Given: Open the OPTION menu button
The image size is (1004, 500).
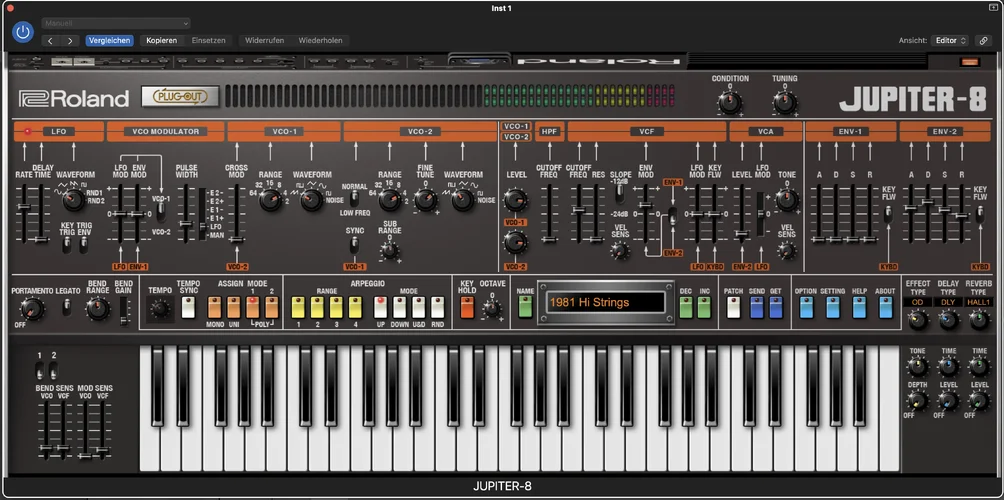Looking at the screenshot, I should (806, 307).
